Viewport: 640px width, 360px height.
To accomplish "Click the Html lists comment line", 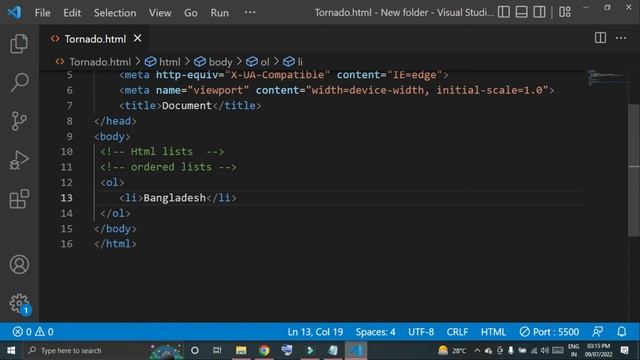I will pyautogui.click(x=162, y=152).
